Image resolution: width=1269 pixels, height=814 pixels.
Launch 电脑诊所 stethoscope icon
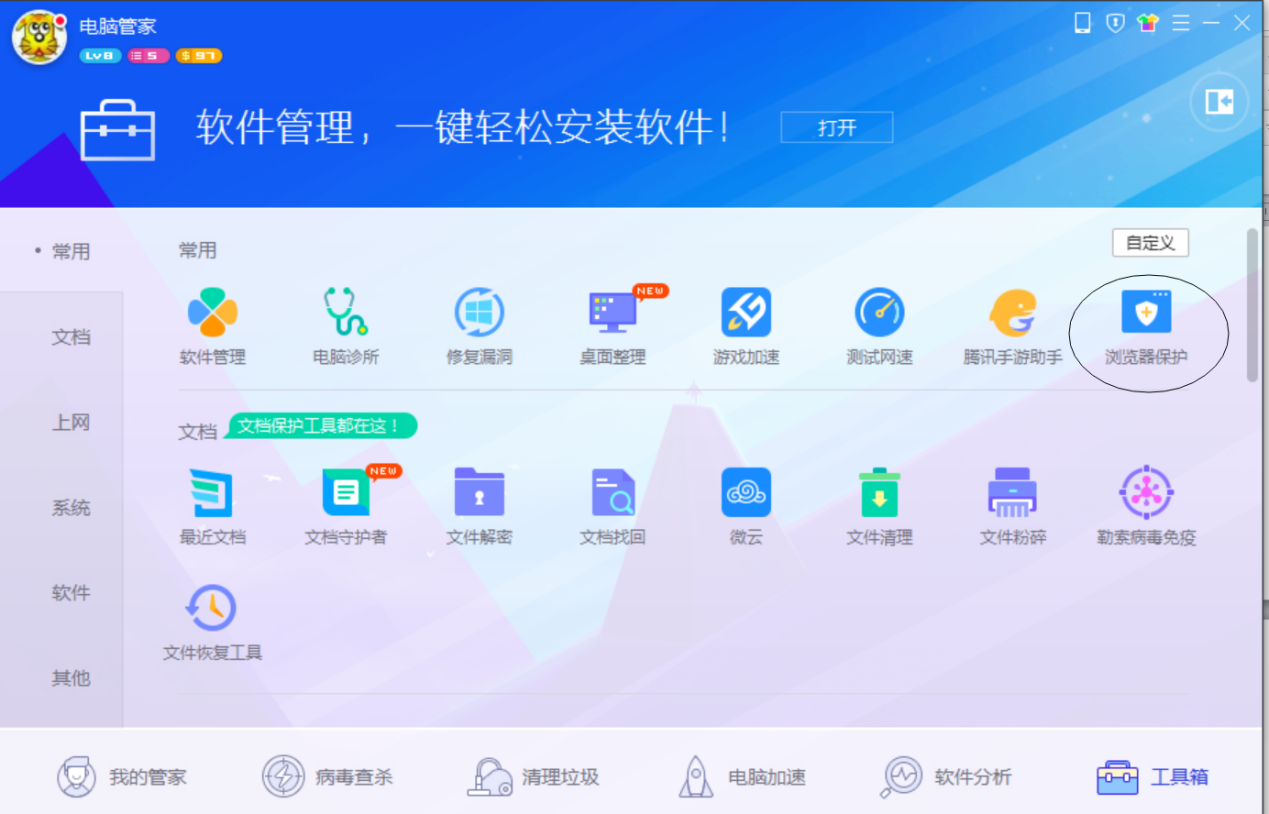346,312
